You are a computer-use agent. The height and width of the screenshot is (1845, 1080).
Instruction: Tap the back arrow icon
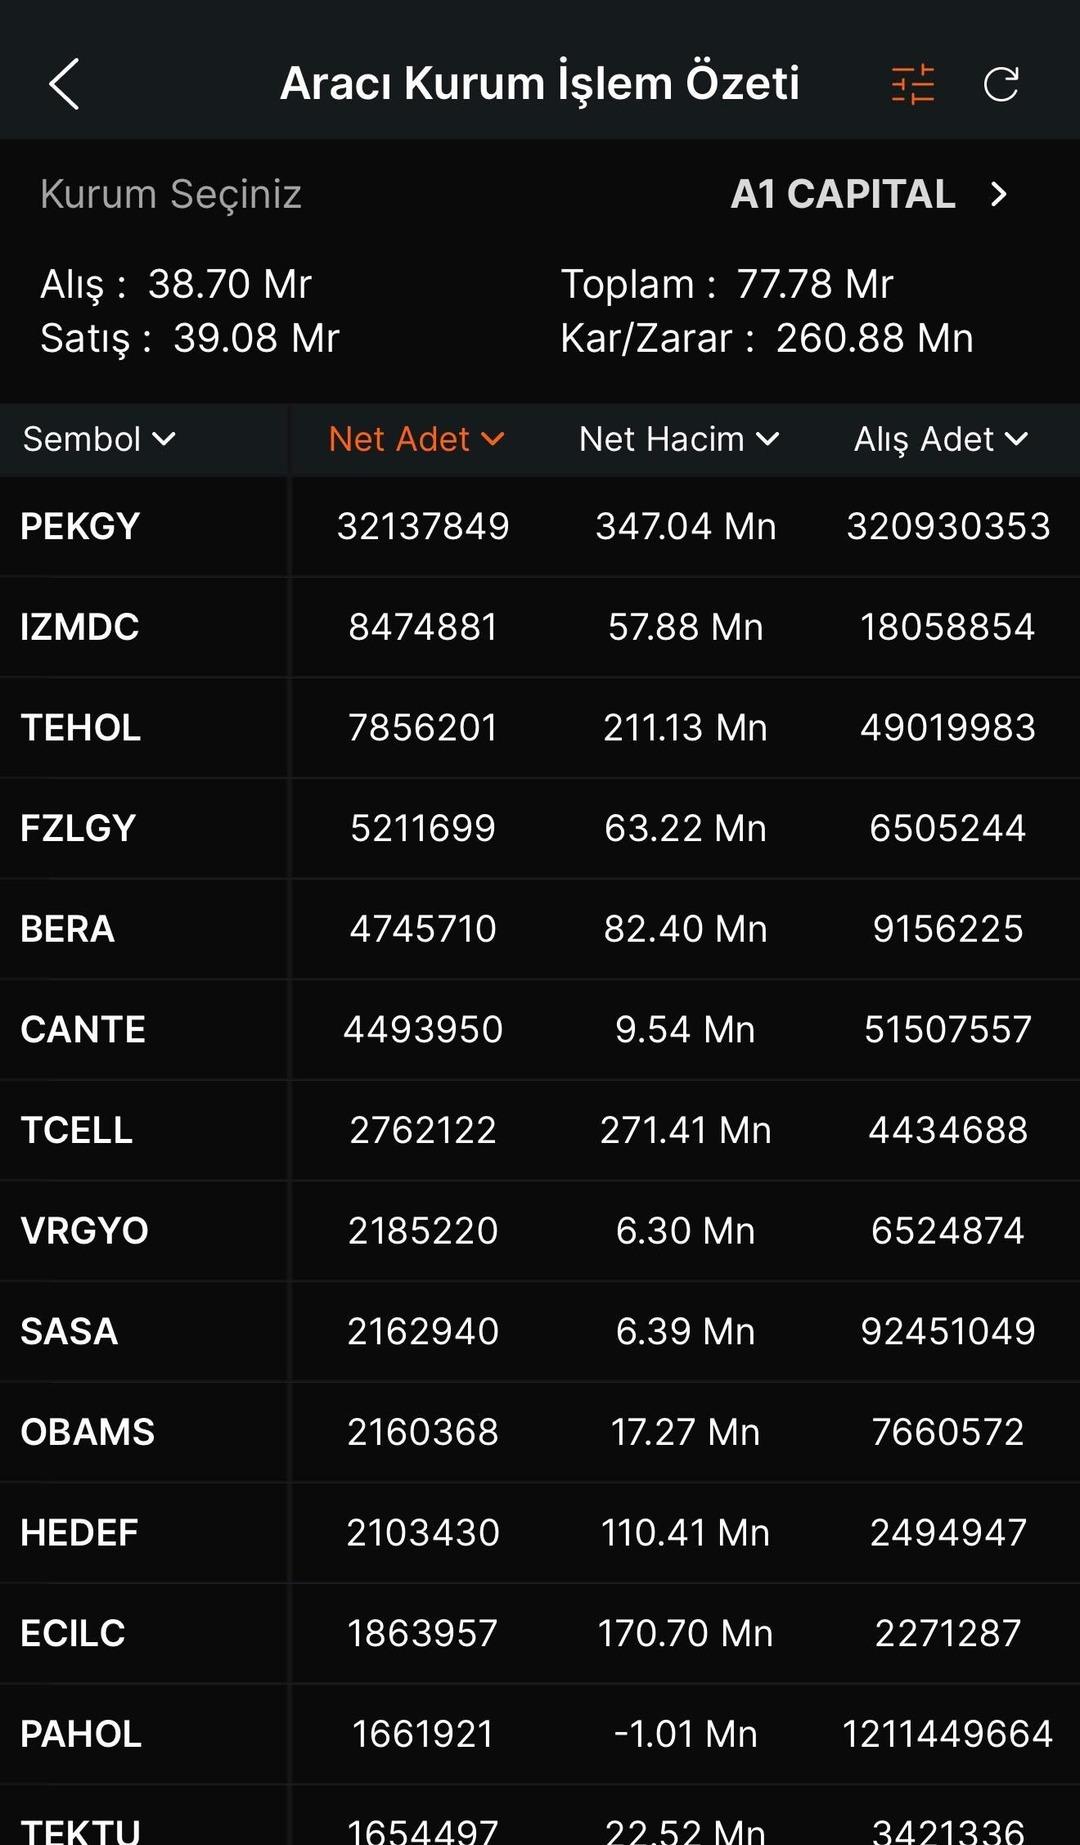click(x=64, y=84)
